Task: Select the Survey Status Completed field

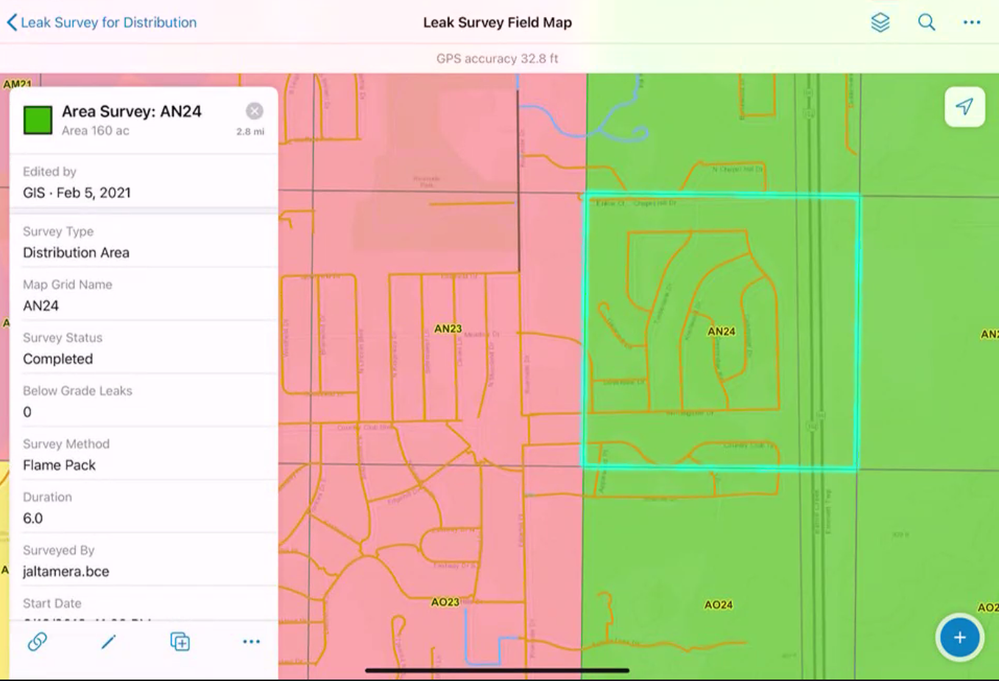Action: (144, 348)
